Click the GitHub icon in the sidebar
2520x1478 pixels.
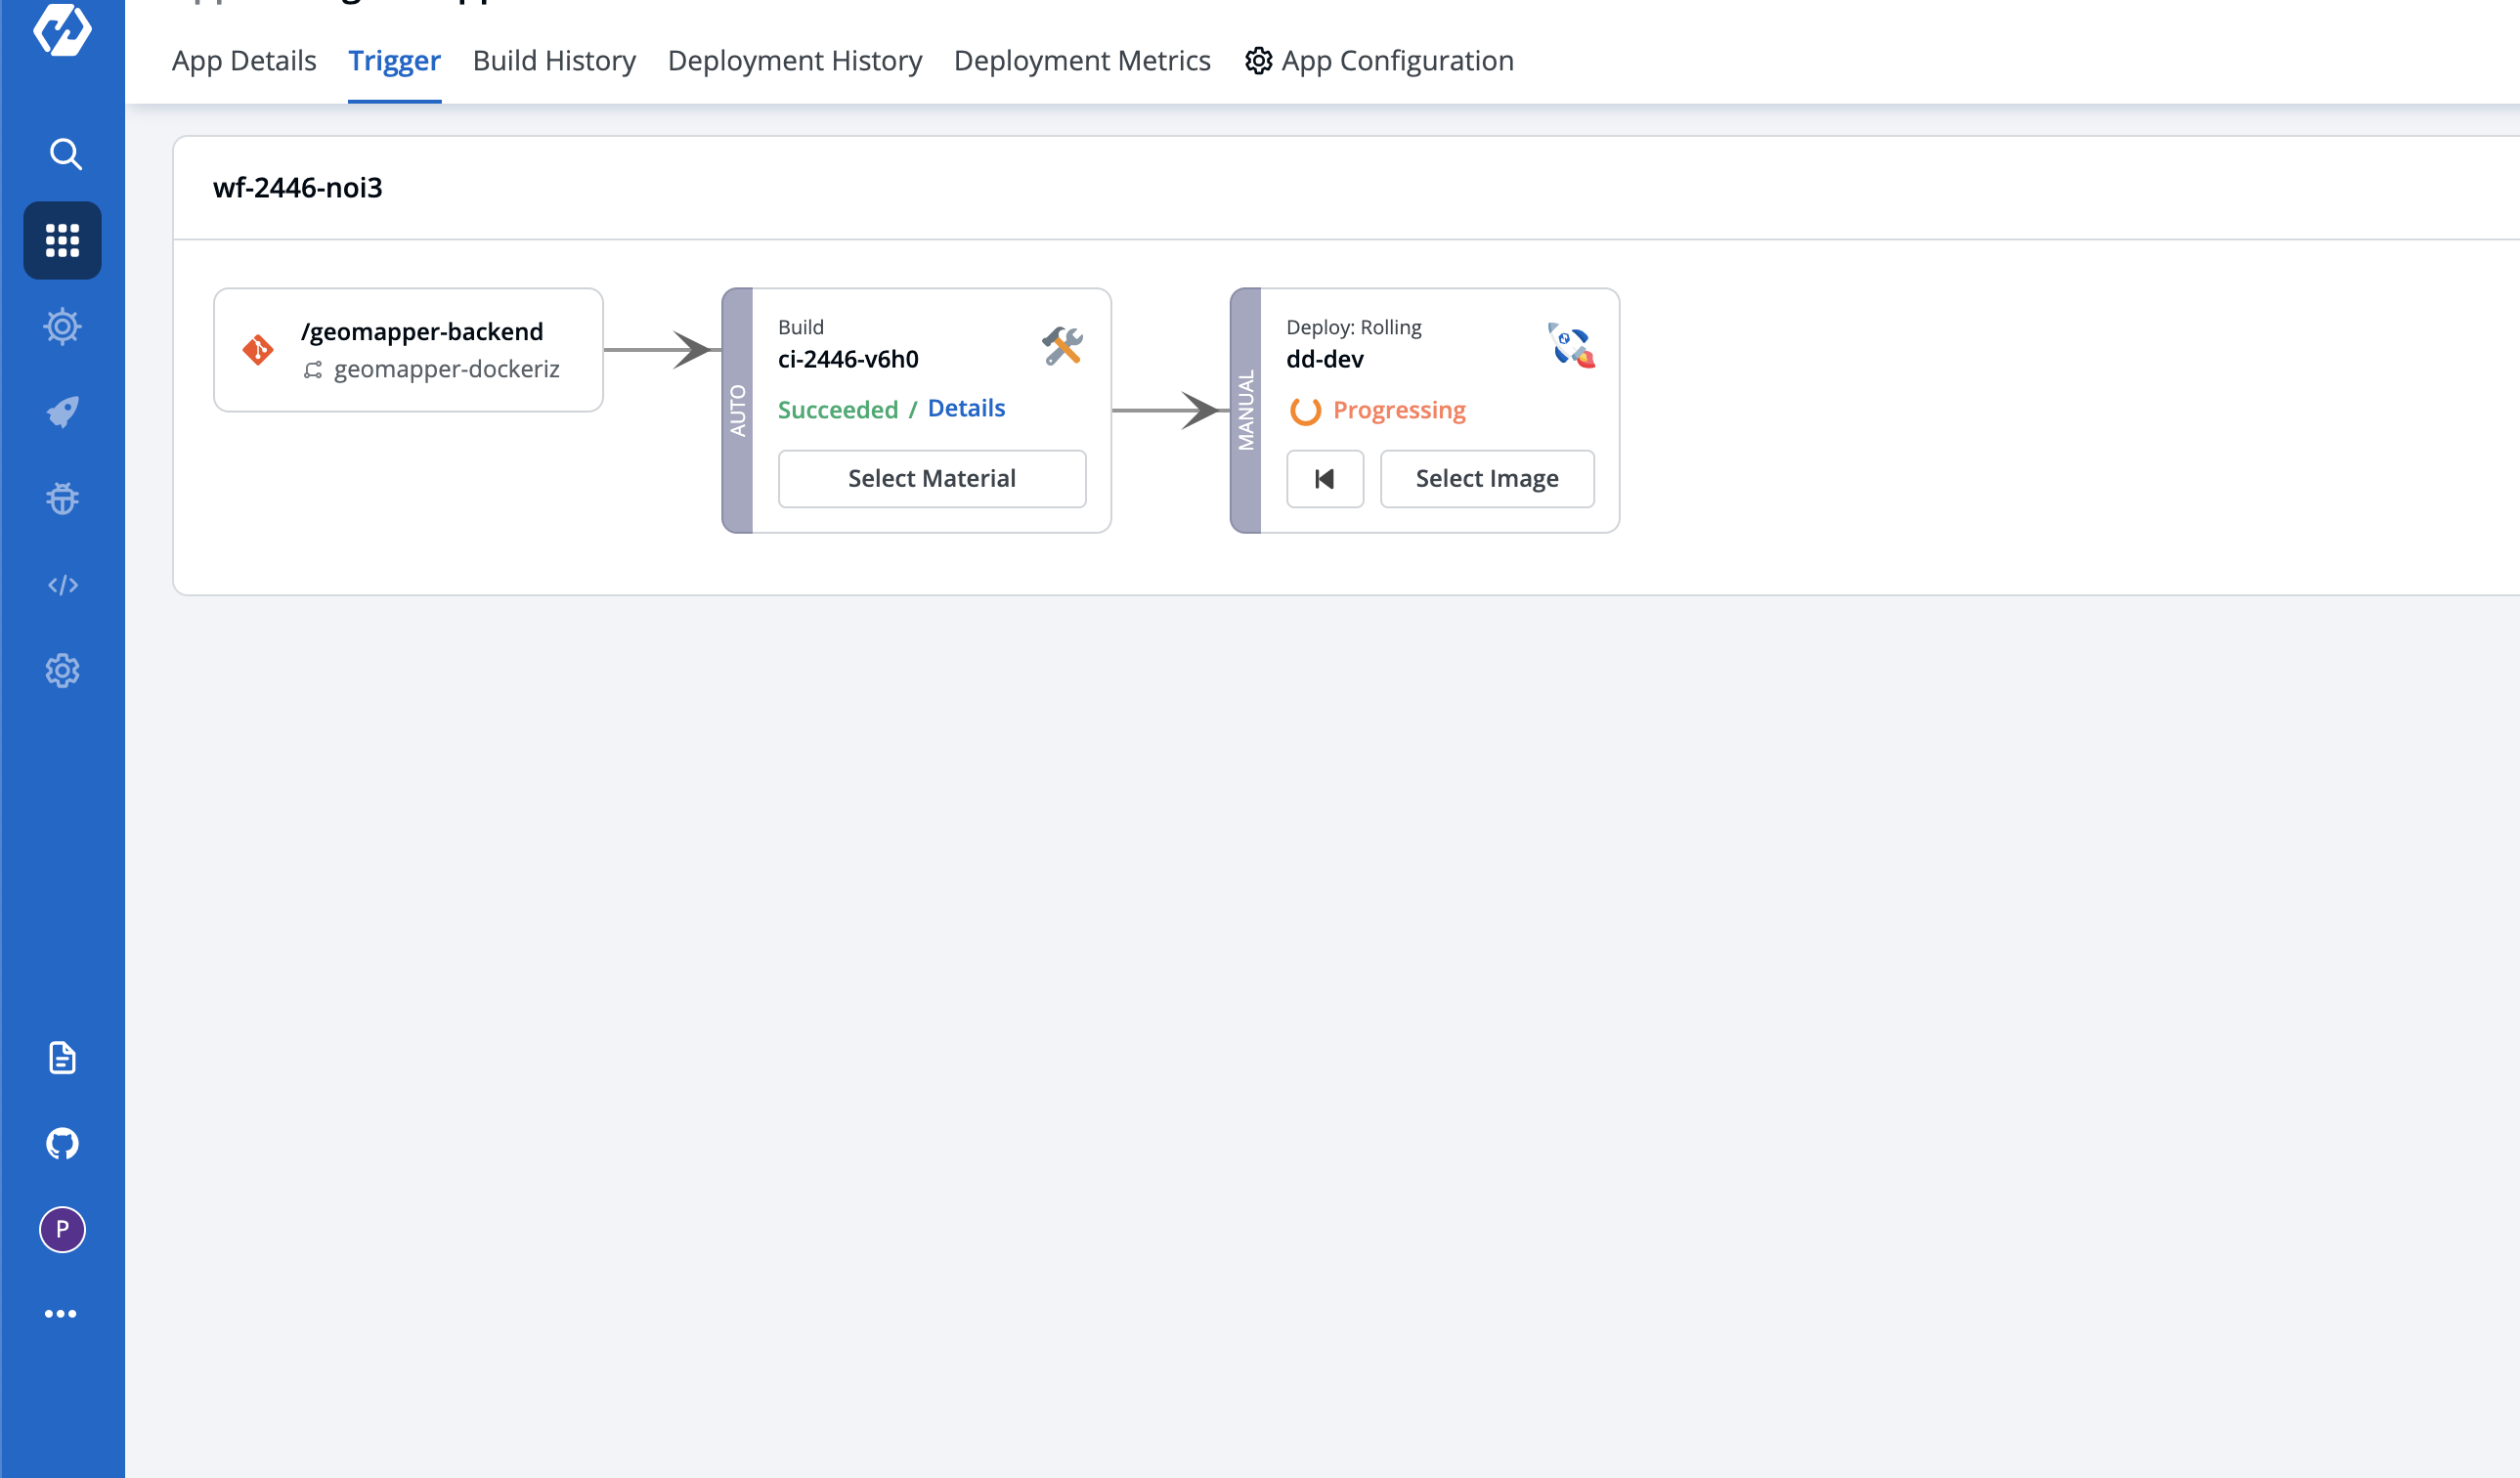point(62,1143)
